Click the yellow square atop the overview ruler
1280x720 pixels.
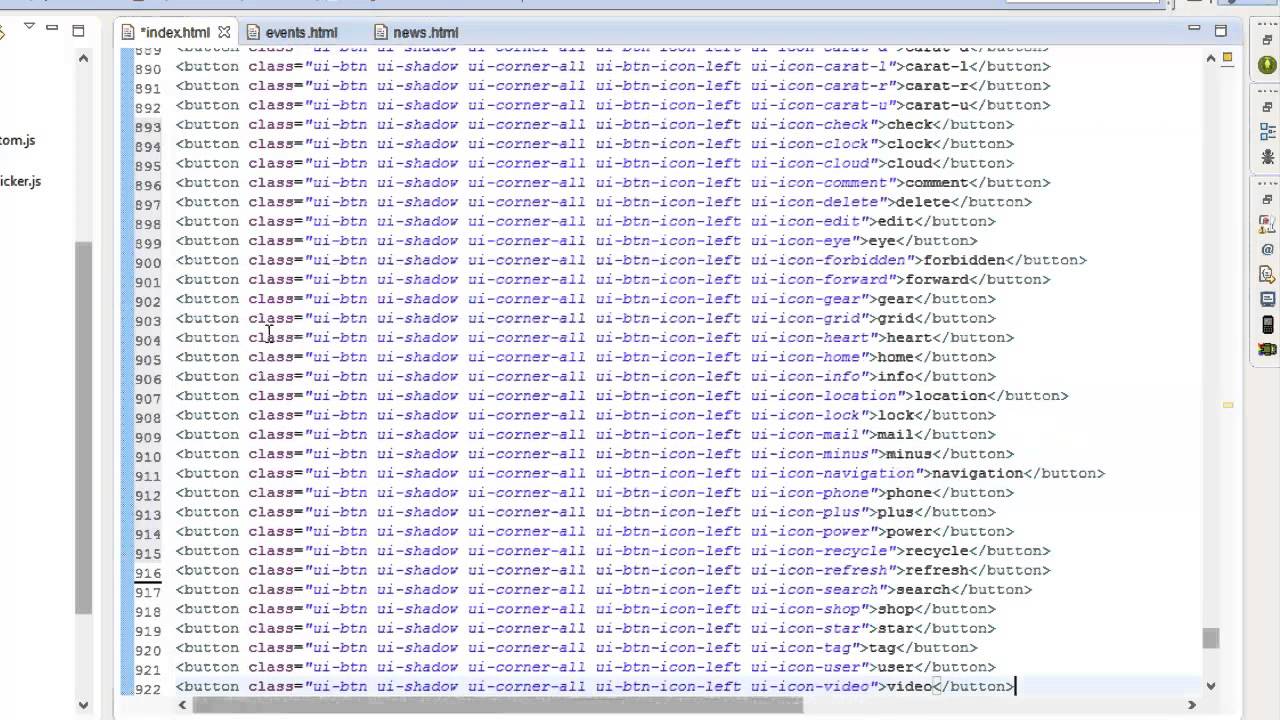tap(1228, 56)
